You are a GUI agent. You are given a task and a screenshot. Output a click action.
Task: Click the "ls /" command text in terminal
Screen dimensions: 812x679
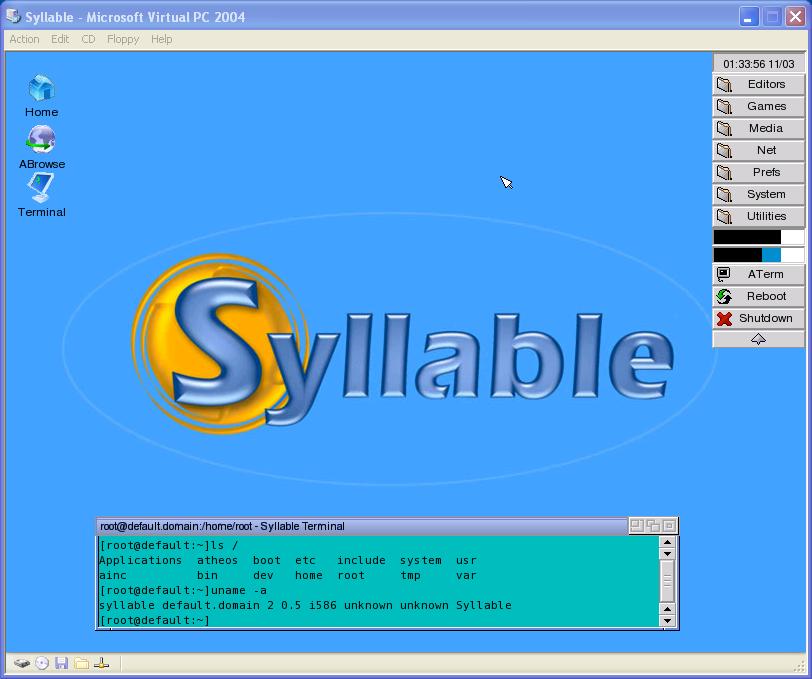(225, 545)
